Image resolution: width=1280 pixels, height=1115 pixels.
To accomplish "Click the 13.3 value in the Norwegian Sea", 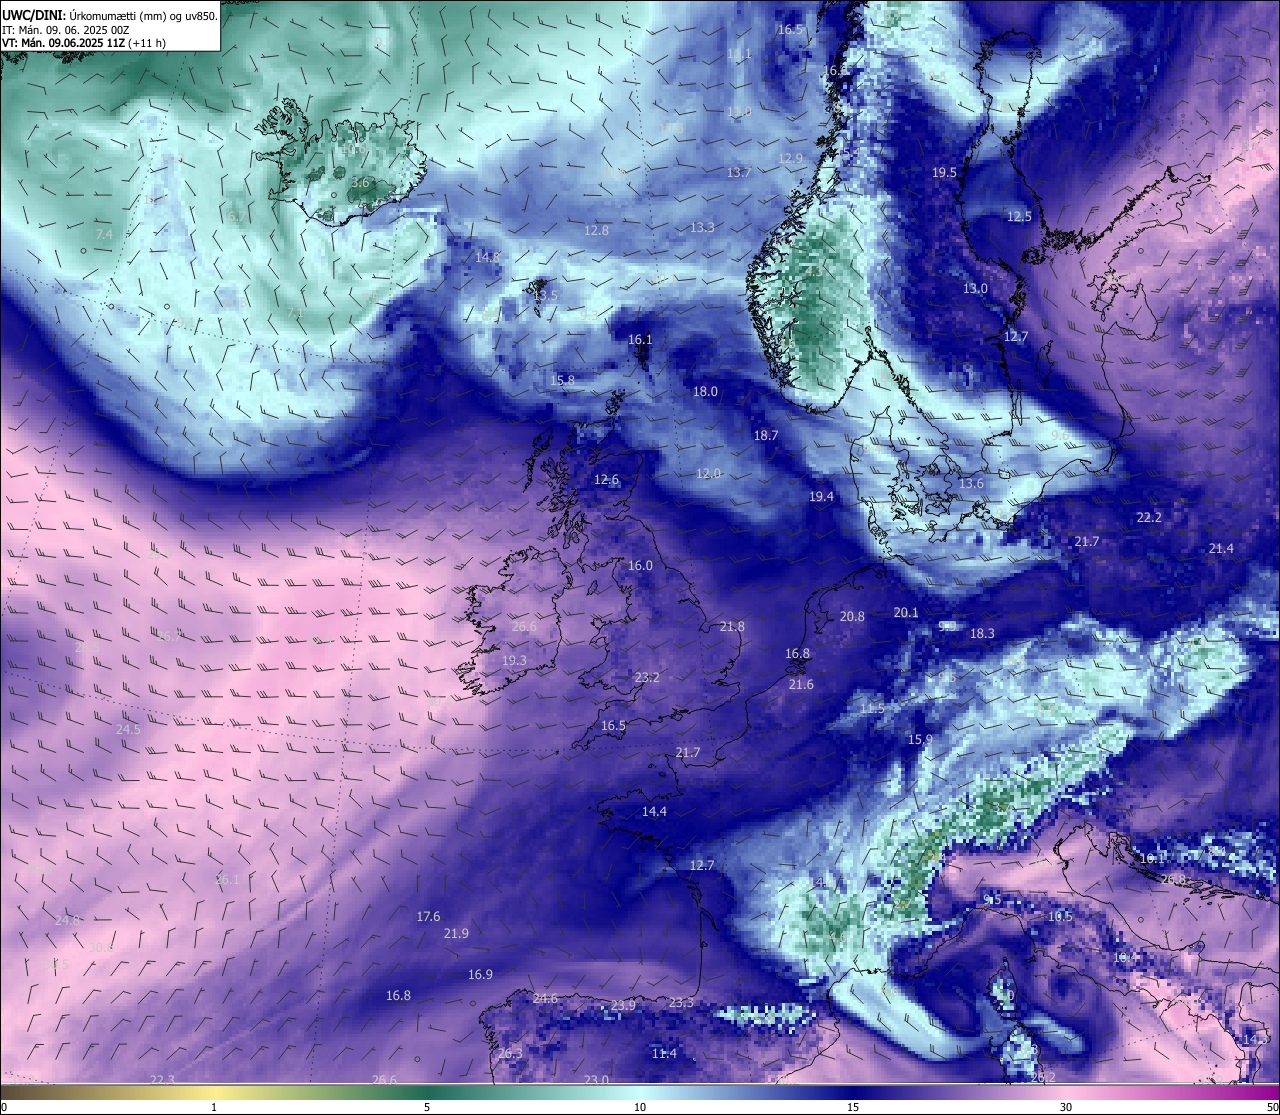I will [x=702, y=228].
